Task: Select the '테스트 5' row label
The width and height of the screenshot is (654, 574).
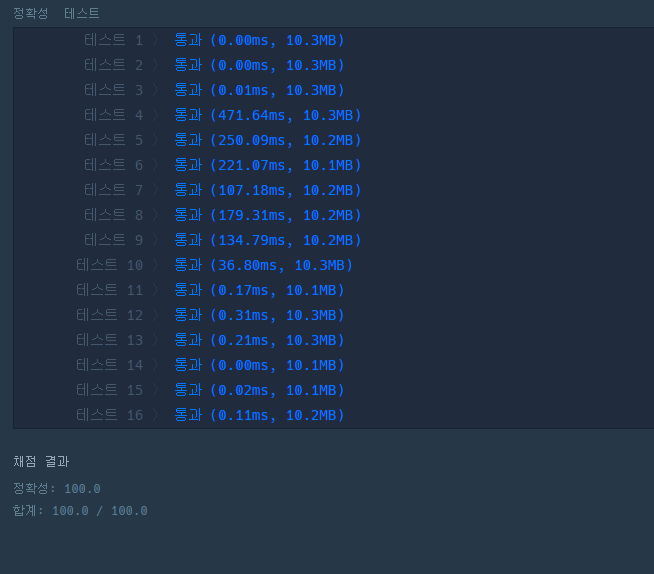Action: click(113, 140)
